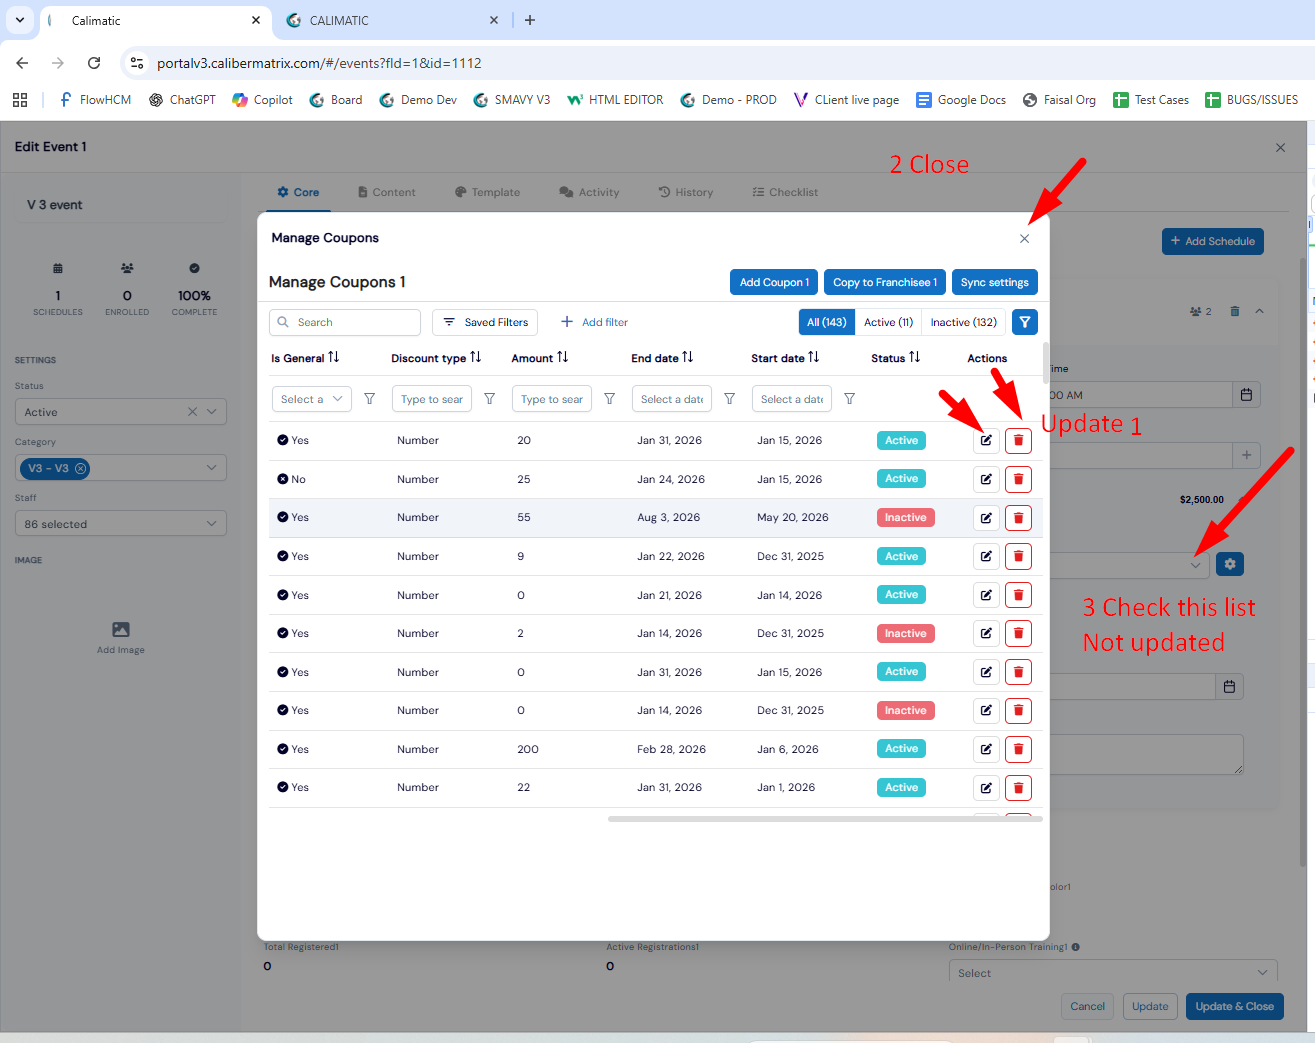Show only Active (11) coupons
This screenshot has width=1315, height=1043.
pos(888,322)
